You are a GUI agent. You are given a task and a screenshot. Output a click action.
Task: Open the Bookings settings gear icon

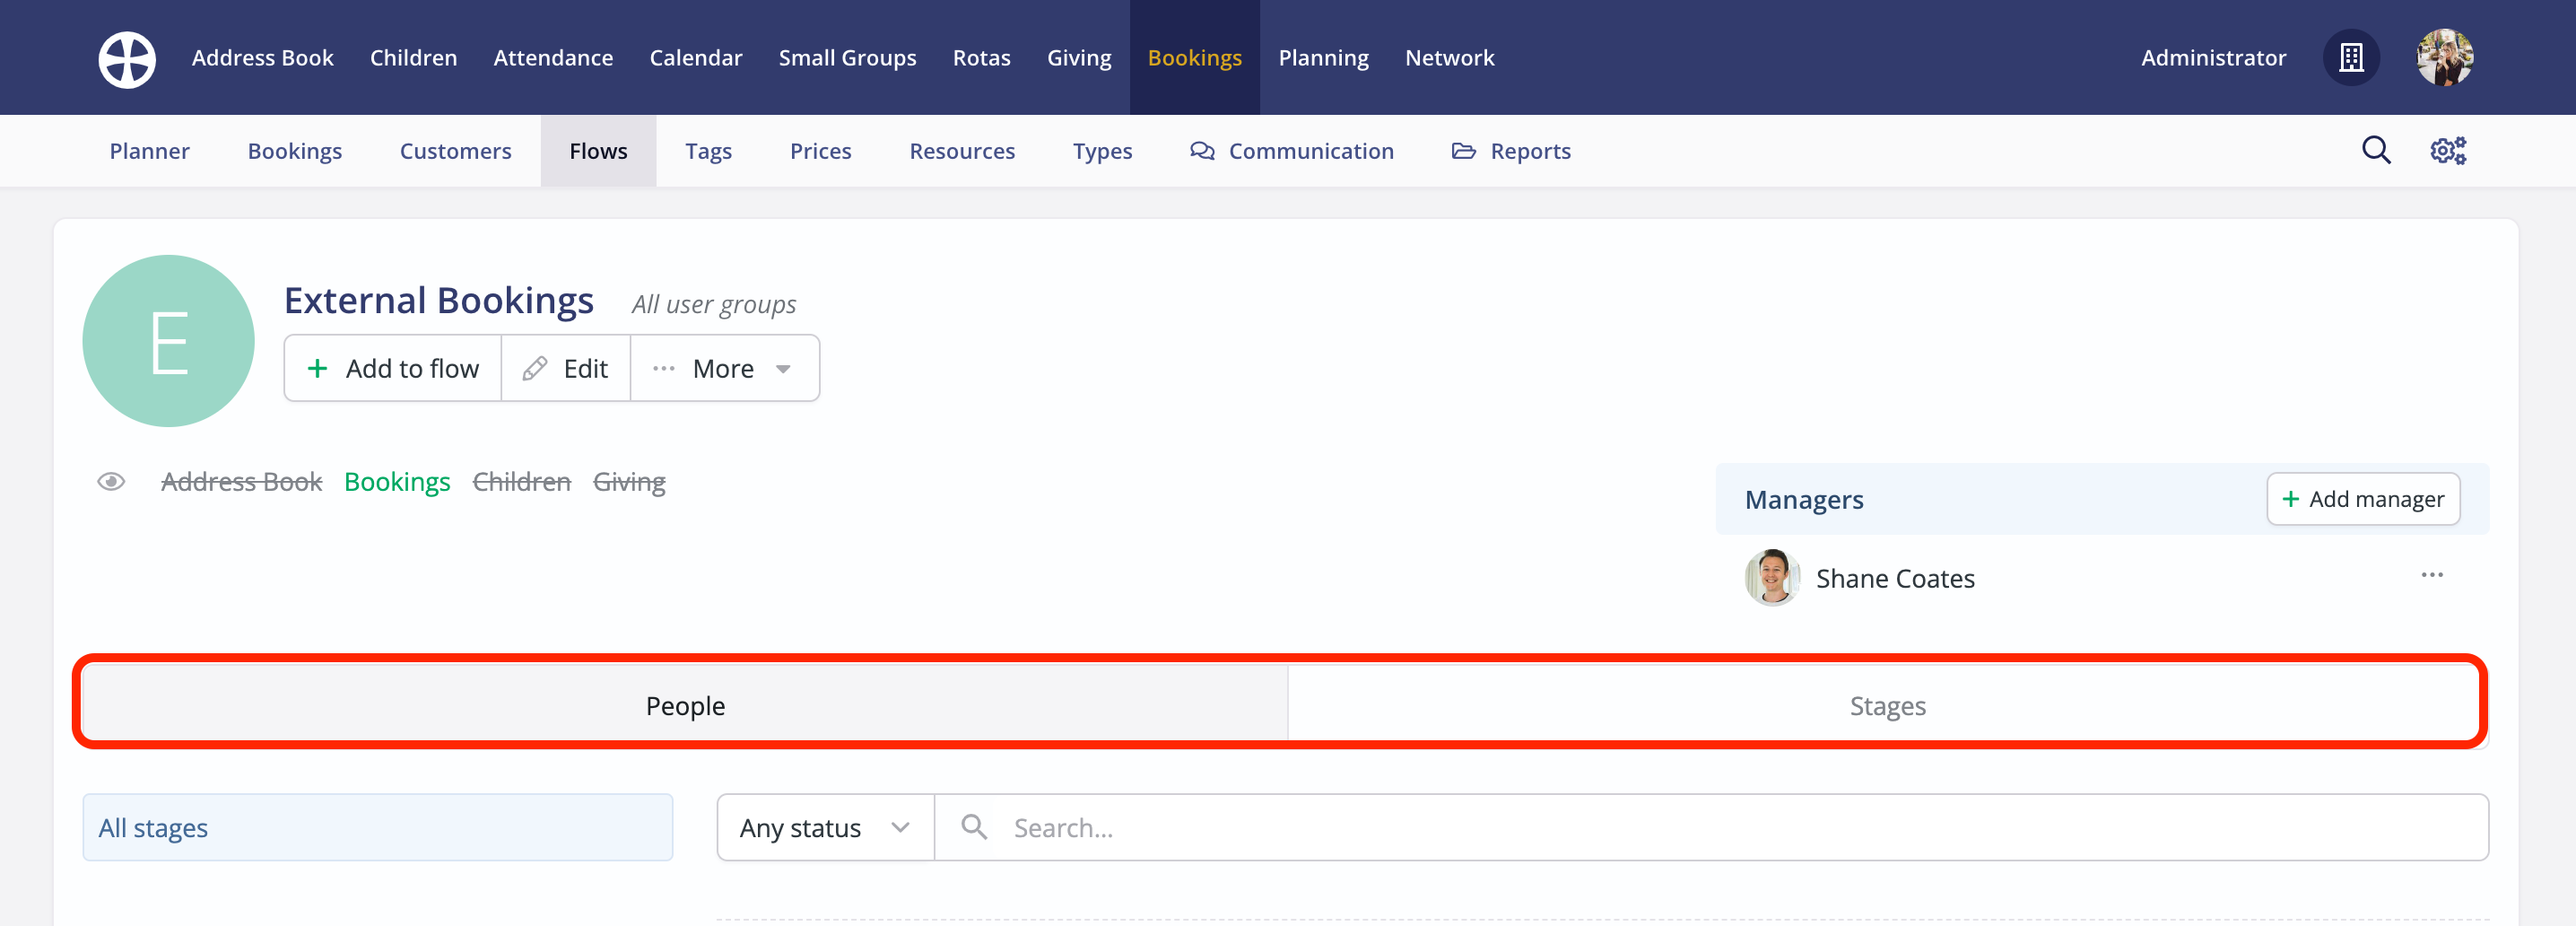(2448, 150)
